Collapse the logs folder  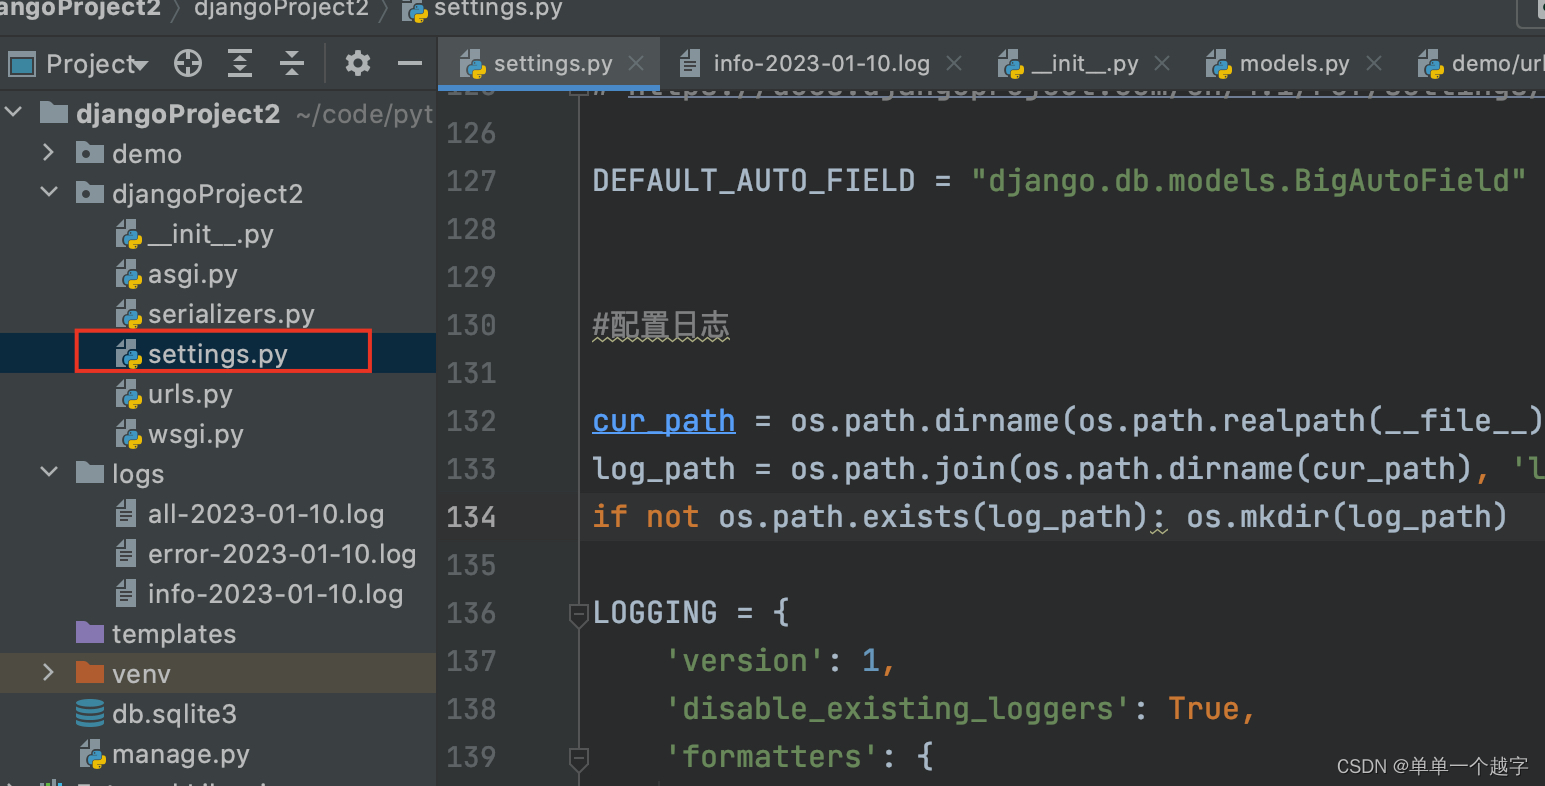click(48, 472)
